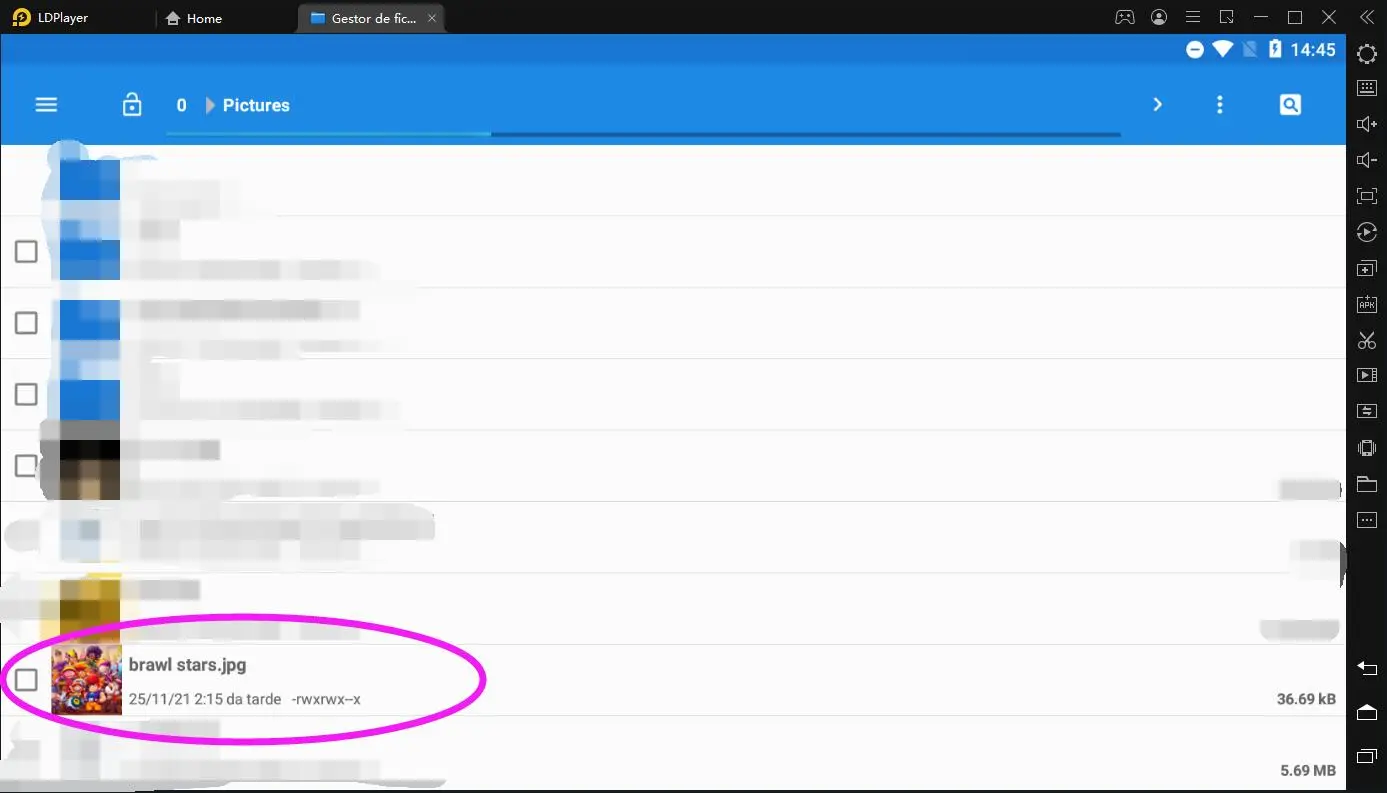Click the Pictures breadcrumb path label

pos(256,105)
